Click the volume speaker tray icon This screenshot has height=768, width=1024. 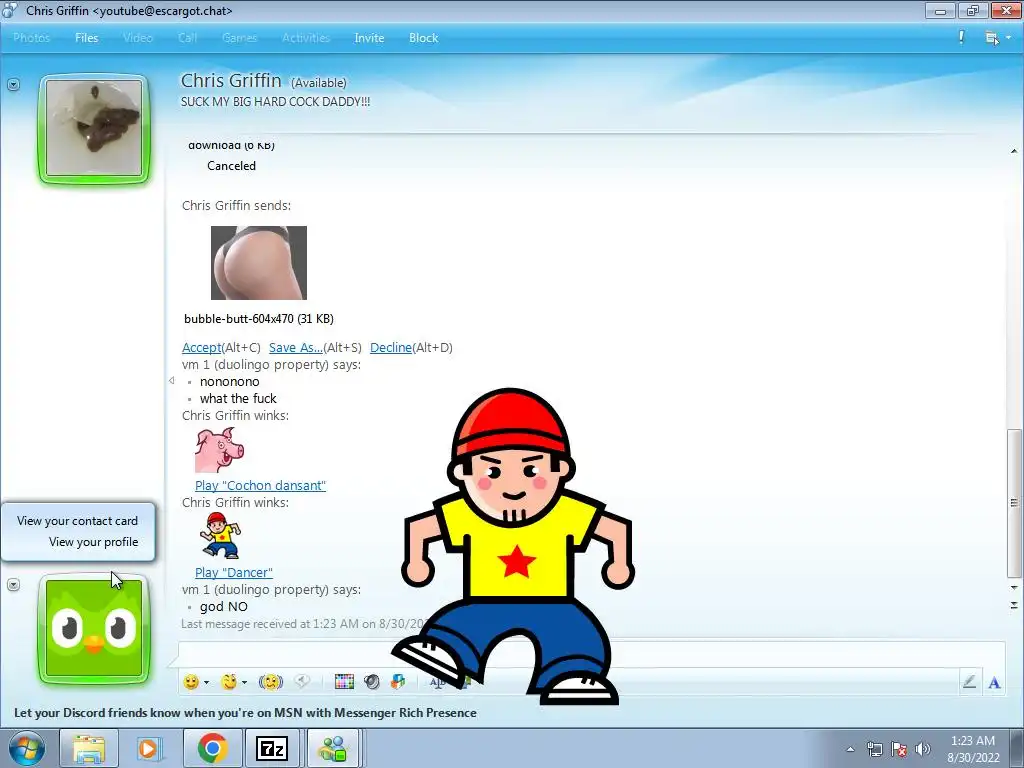tap(923, 749)
